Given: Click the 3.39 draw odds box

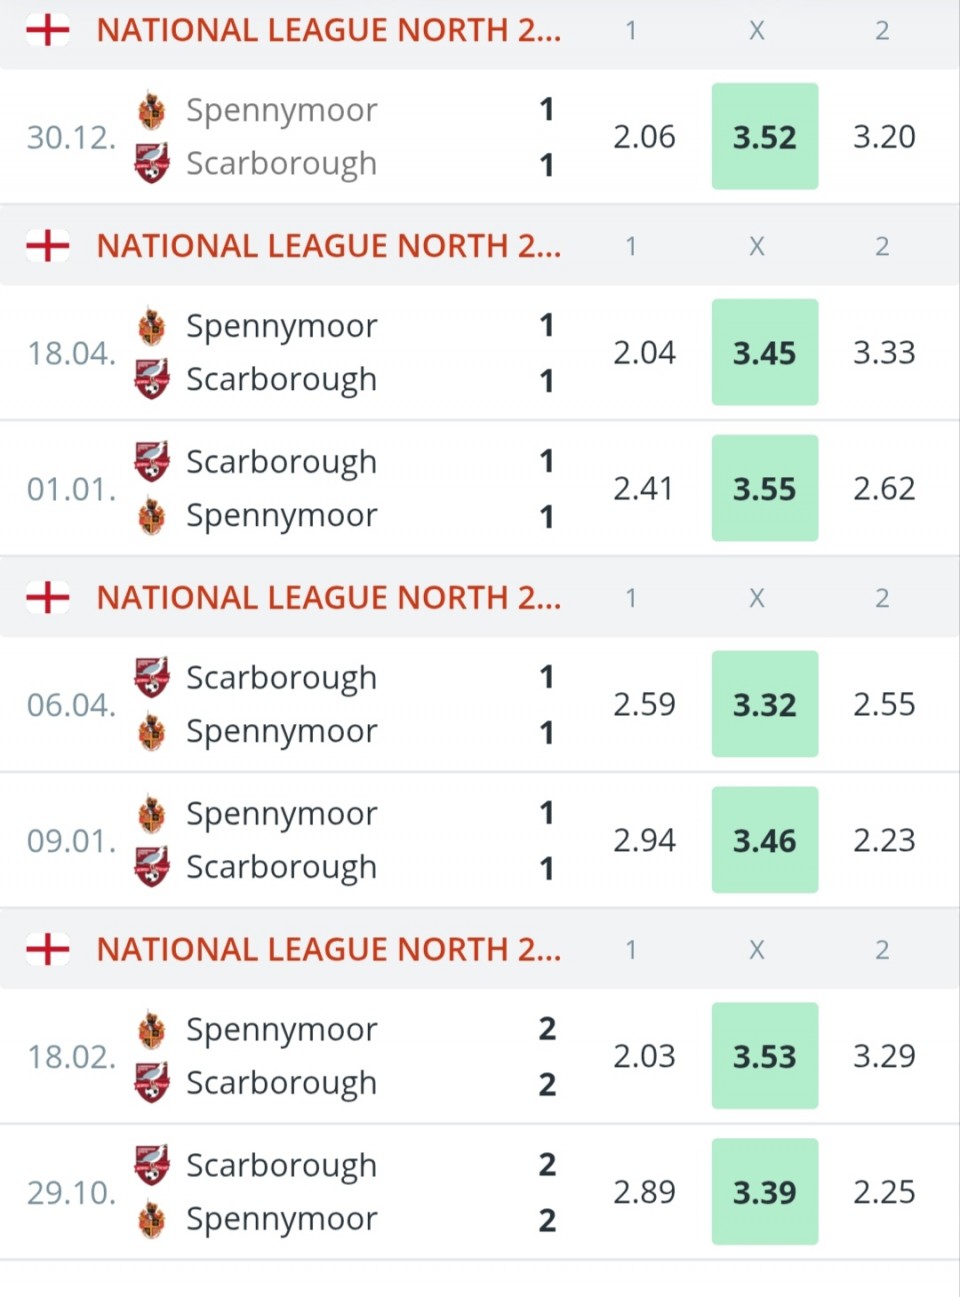Looking at the screenshot, I should pyautogui.click(x=765, y=1192).
